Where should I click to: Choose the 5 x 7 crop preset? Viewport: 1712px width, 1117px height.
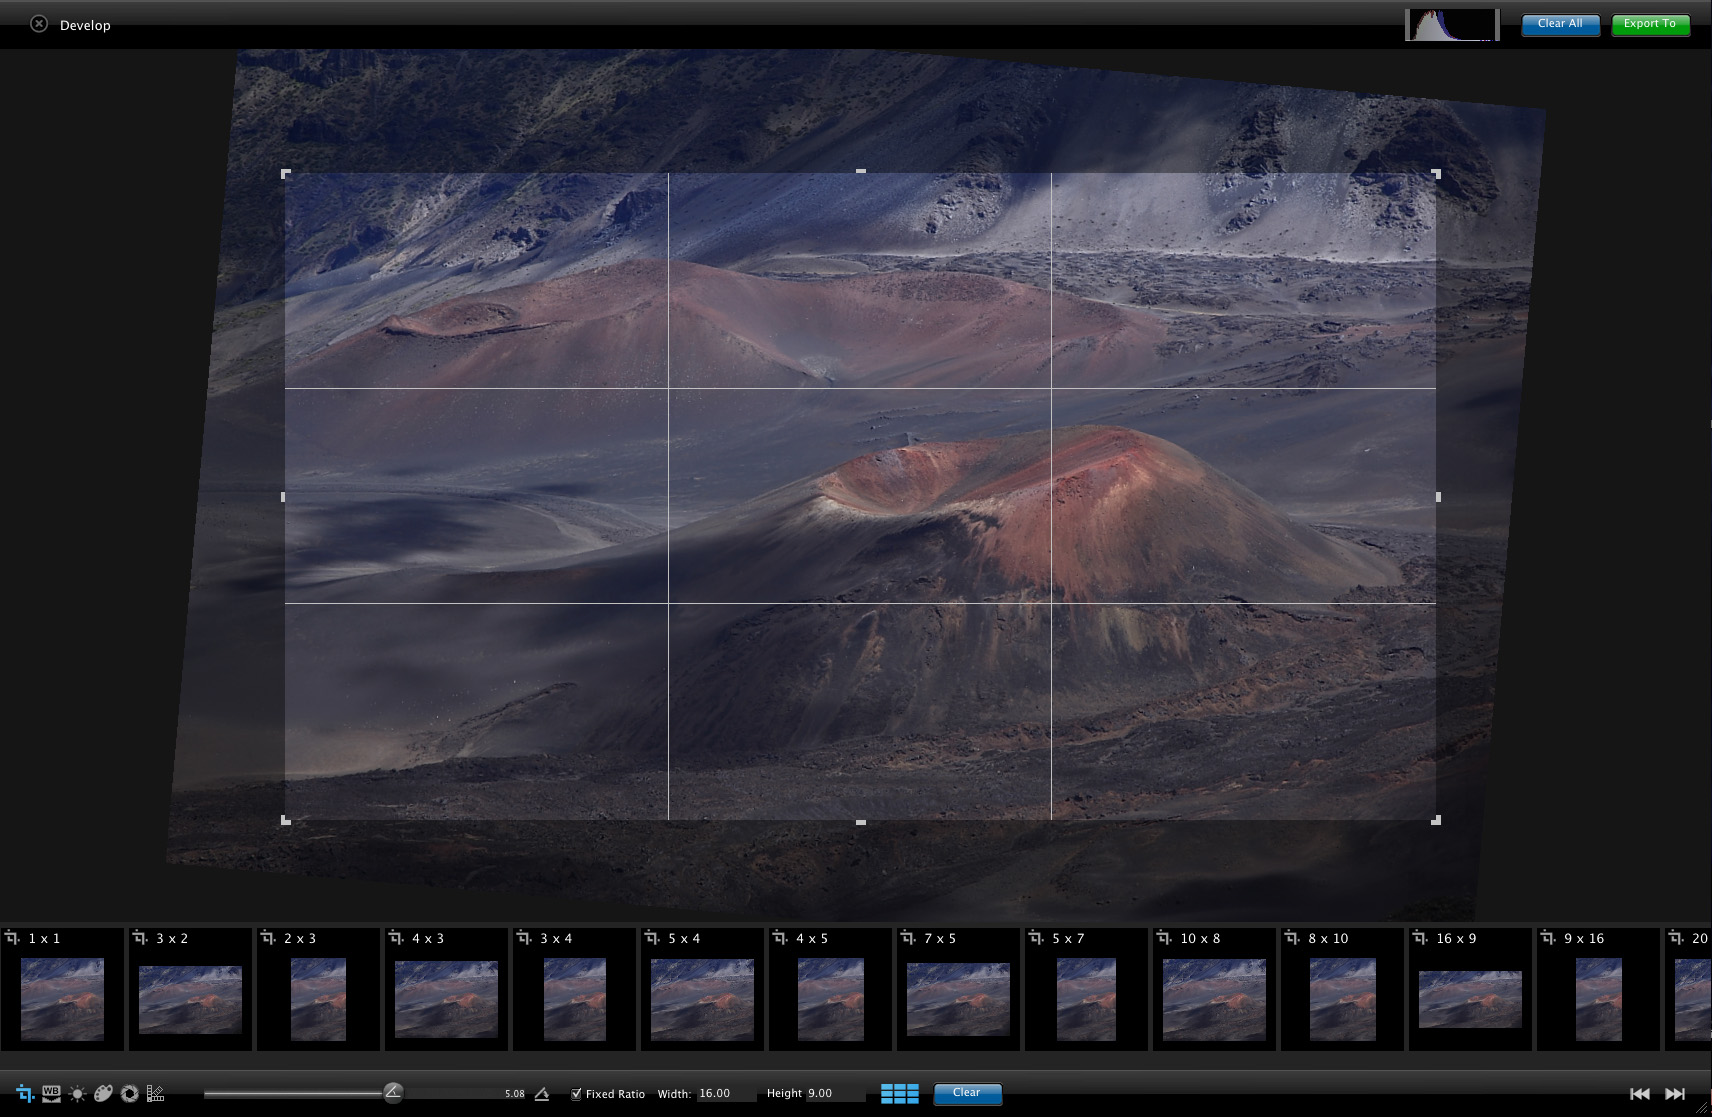click(1086, 989)
